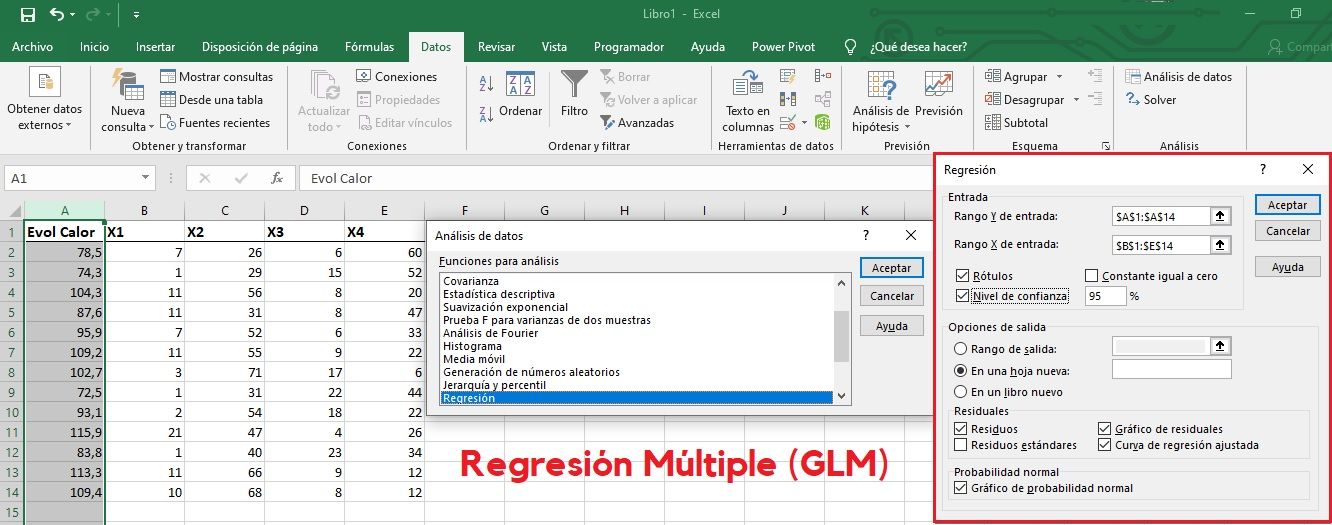Switch to the Fórmulas tab
This screenshot has height=525, width=1332.
[x=369, y=47]
